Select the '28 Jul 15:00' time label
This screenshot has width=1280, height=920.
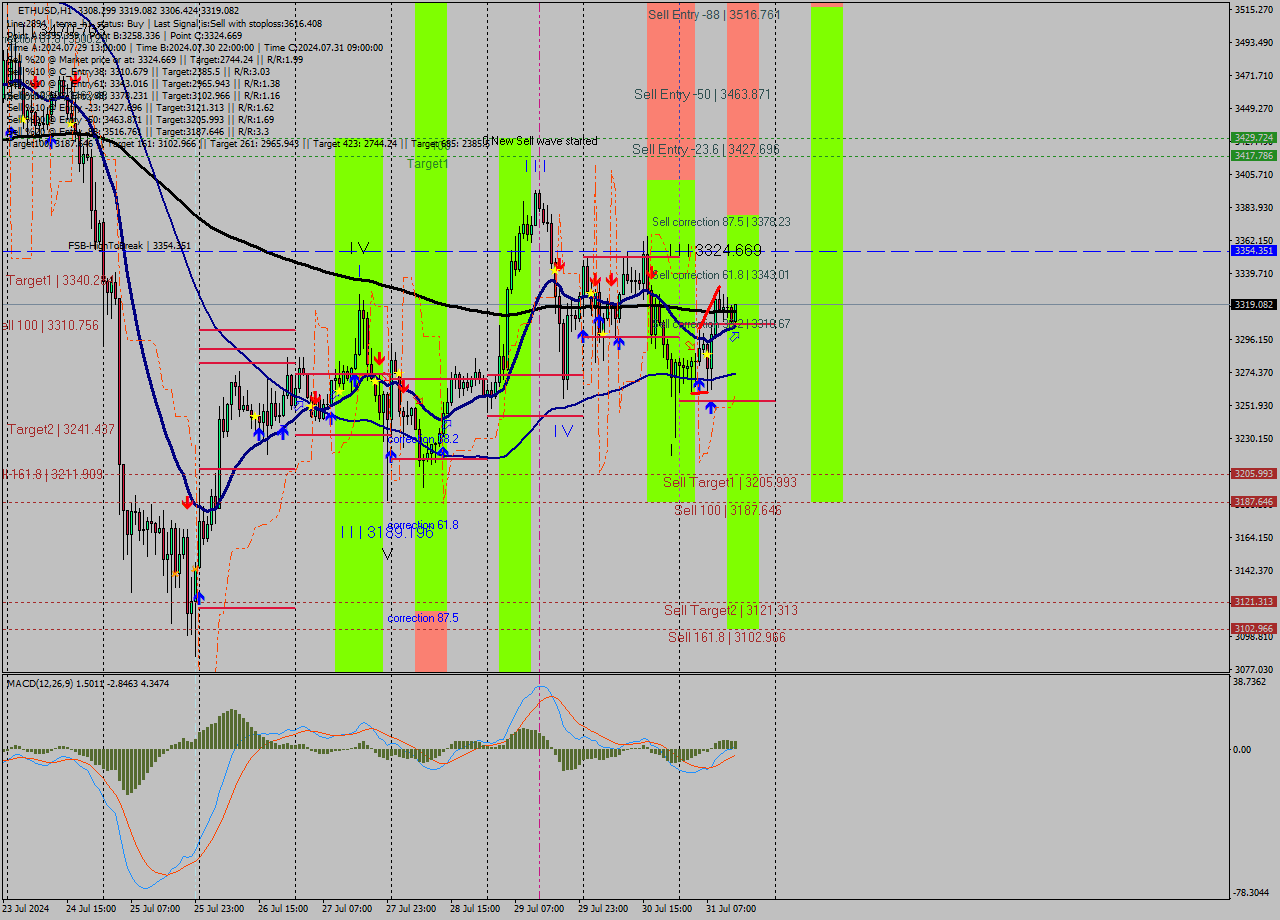(x=475, y=909)
